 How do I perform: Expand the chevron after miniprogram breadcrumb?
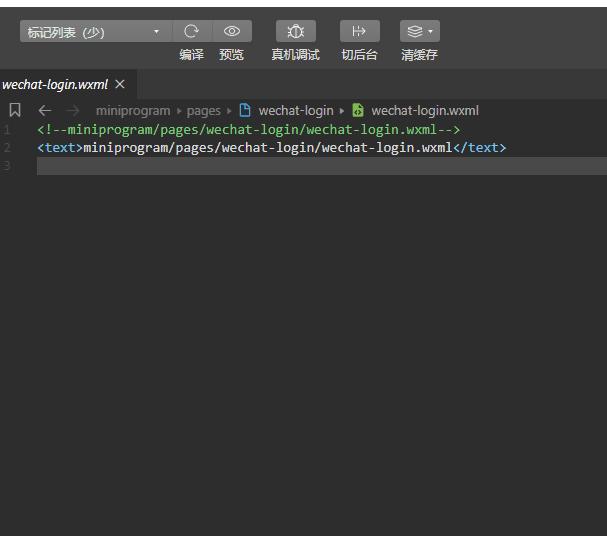point(179,111)
